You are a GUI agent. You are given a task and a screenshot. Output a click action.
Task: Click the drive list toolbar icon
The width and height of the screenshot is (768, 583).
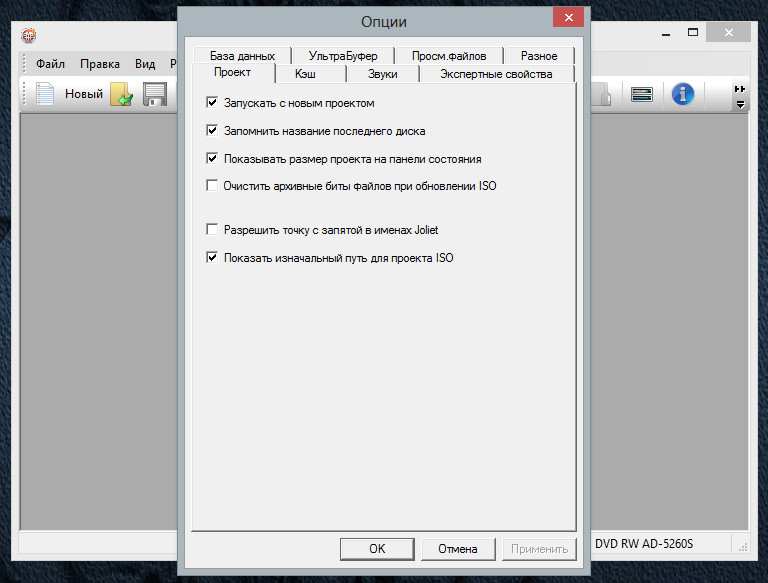tap(641, 94)
